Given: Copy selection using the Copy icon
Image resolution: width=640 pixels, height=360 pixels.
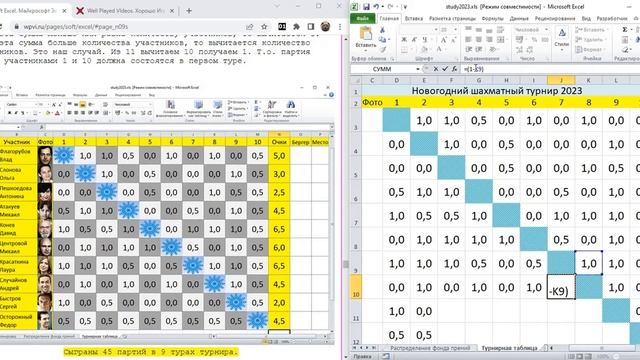Looking at the screenshot, I should [382, 39].
